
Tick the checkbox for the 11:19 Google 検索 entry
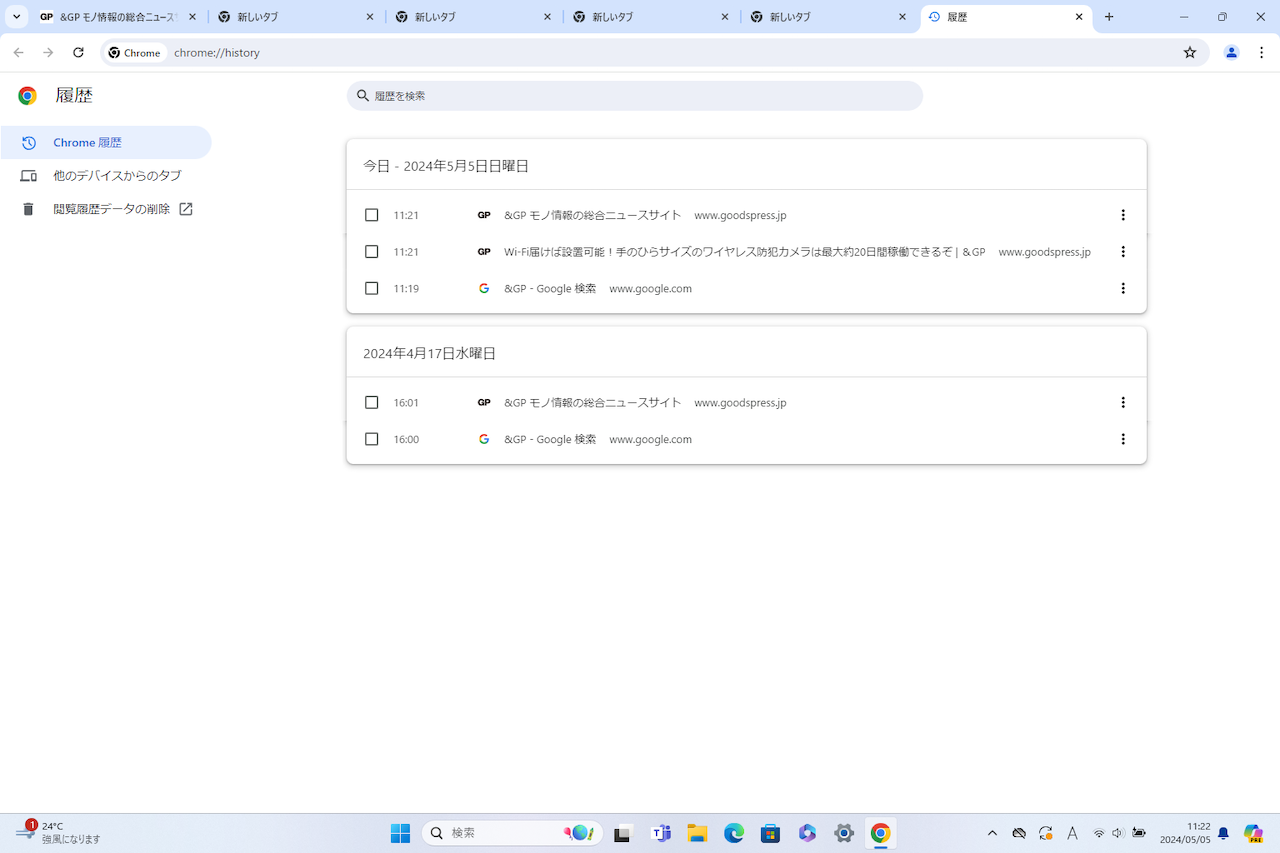tap(372, 289)
